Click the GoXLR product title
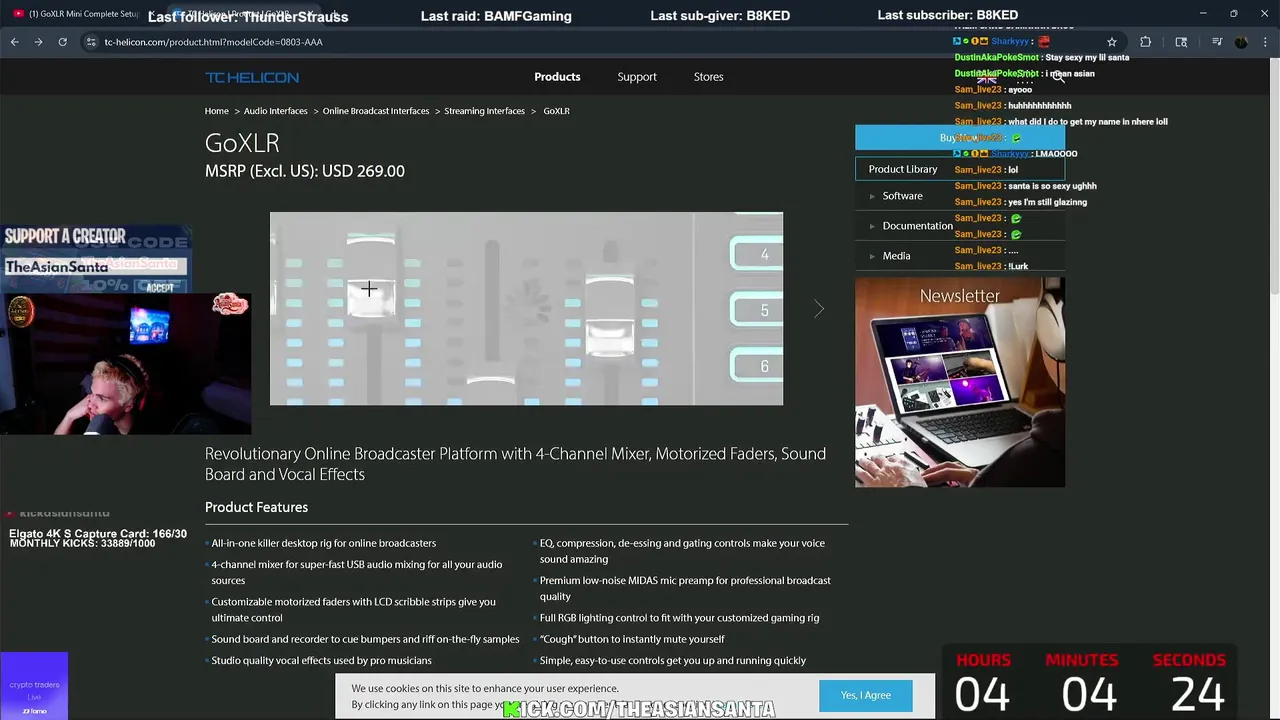This screenshot has width=1280, height=720. tap(242, 143)
